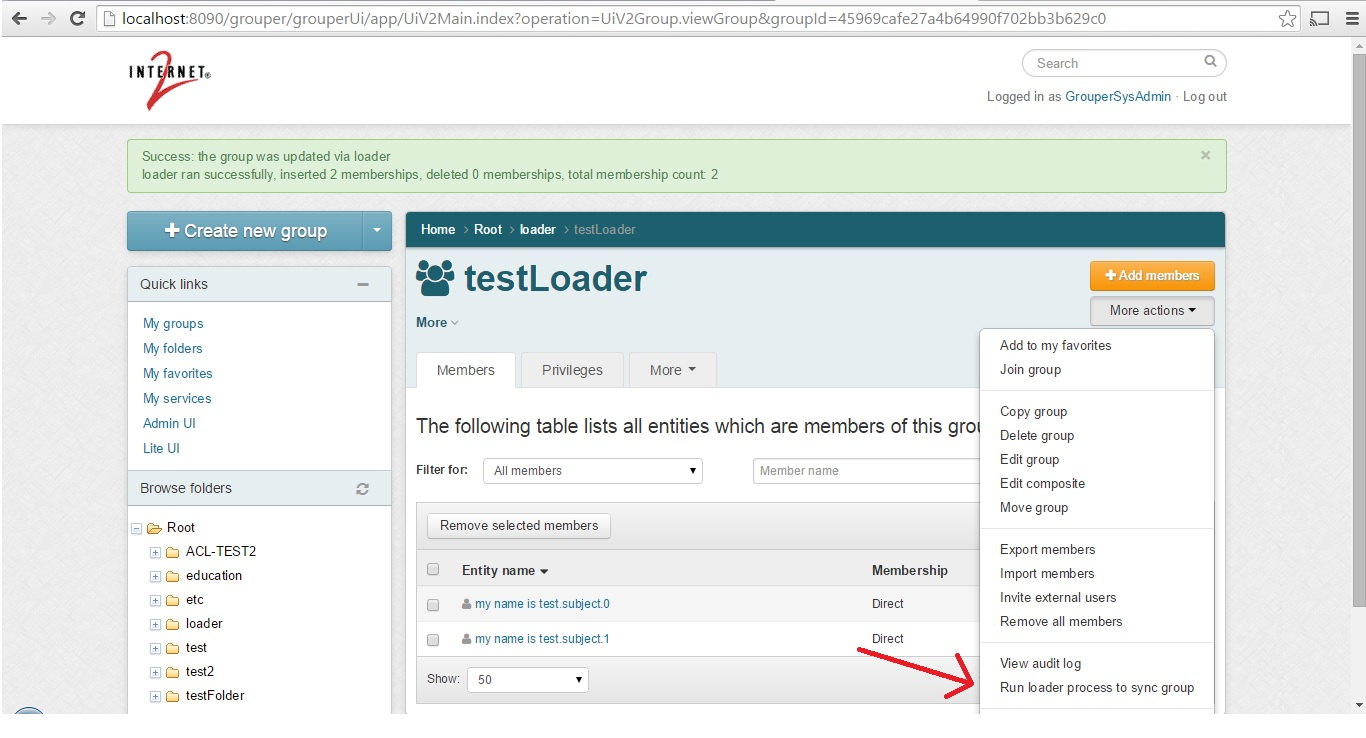Open the More tab dropdown

coord(672,370)
